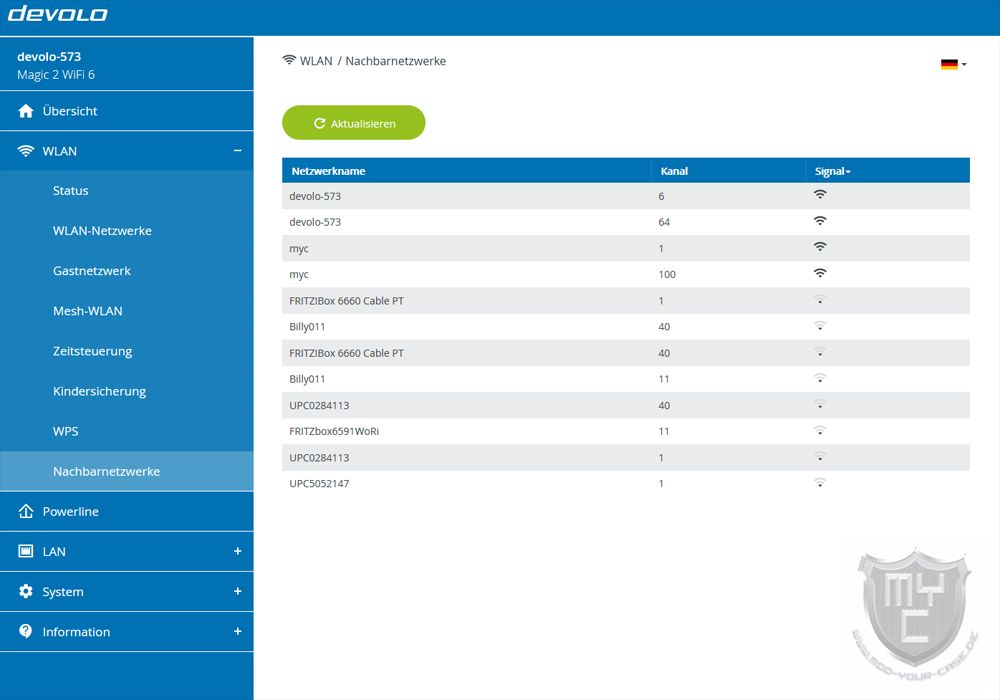The height and width of the screenshot is (700, 1000).
Task: Click the home icon beside Übersicht
Action: pyautogui.click(x=26, y=111)
